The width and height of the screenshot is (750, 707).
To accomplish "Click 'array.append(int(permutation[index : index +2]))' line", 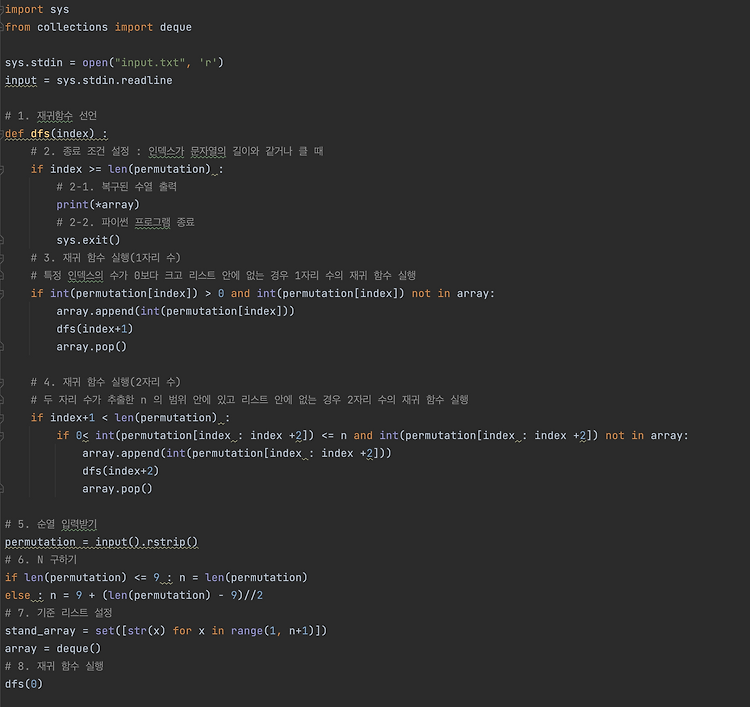I will (237, 453).
